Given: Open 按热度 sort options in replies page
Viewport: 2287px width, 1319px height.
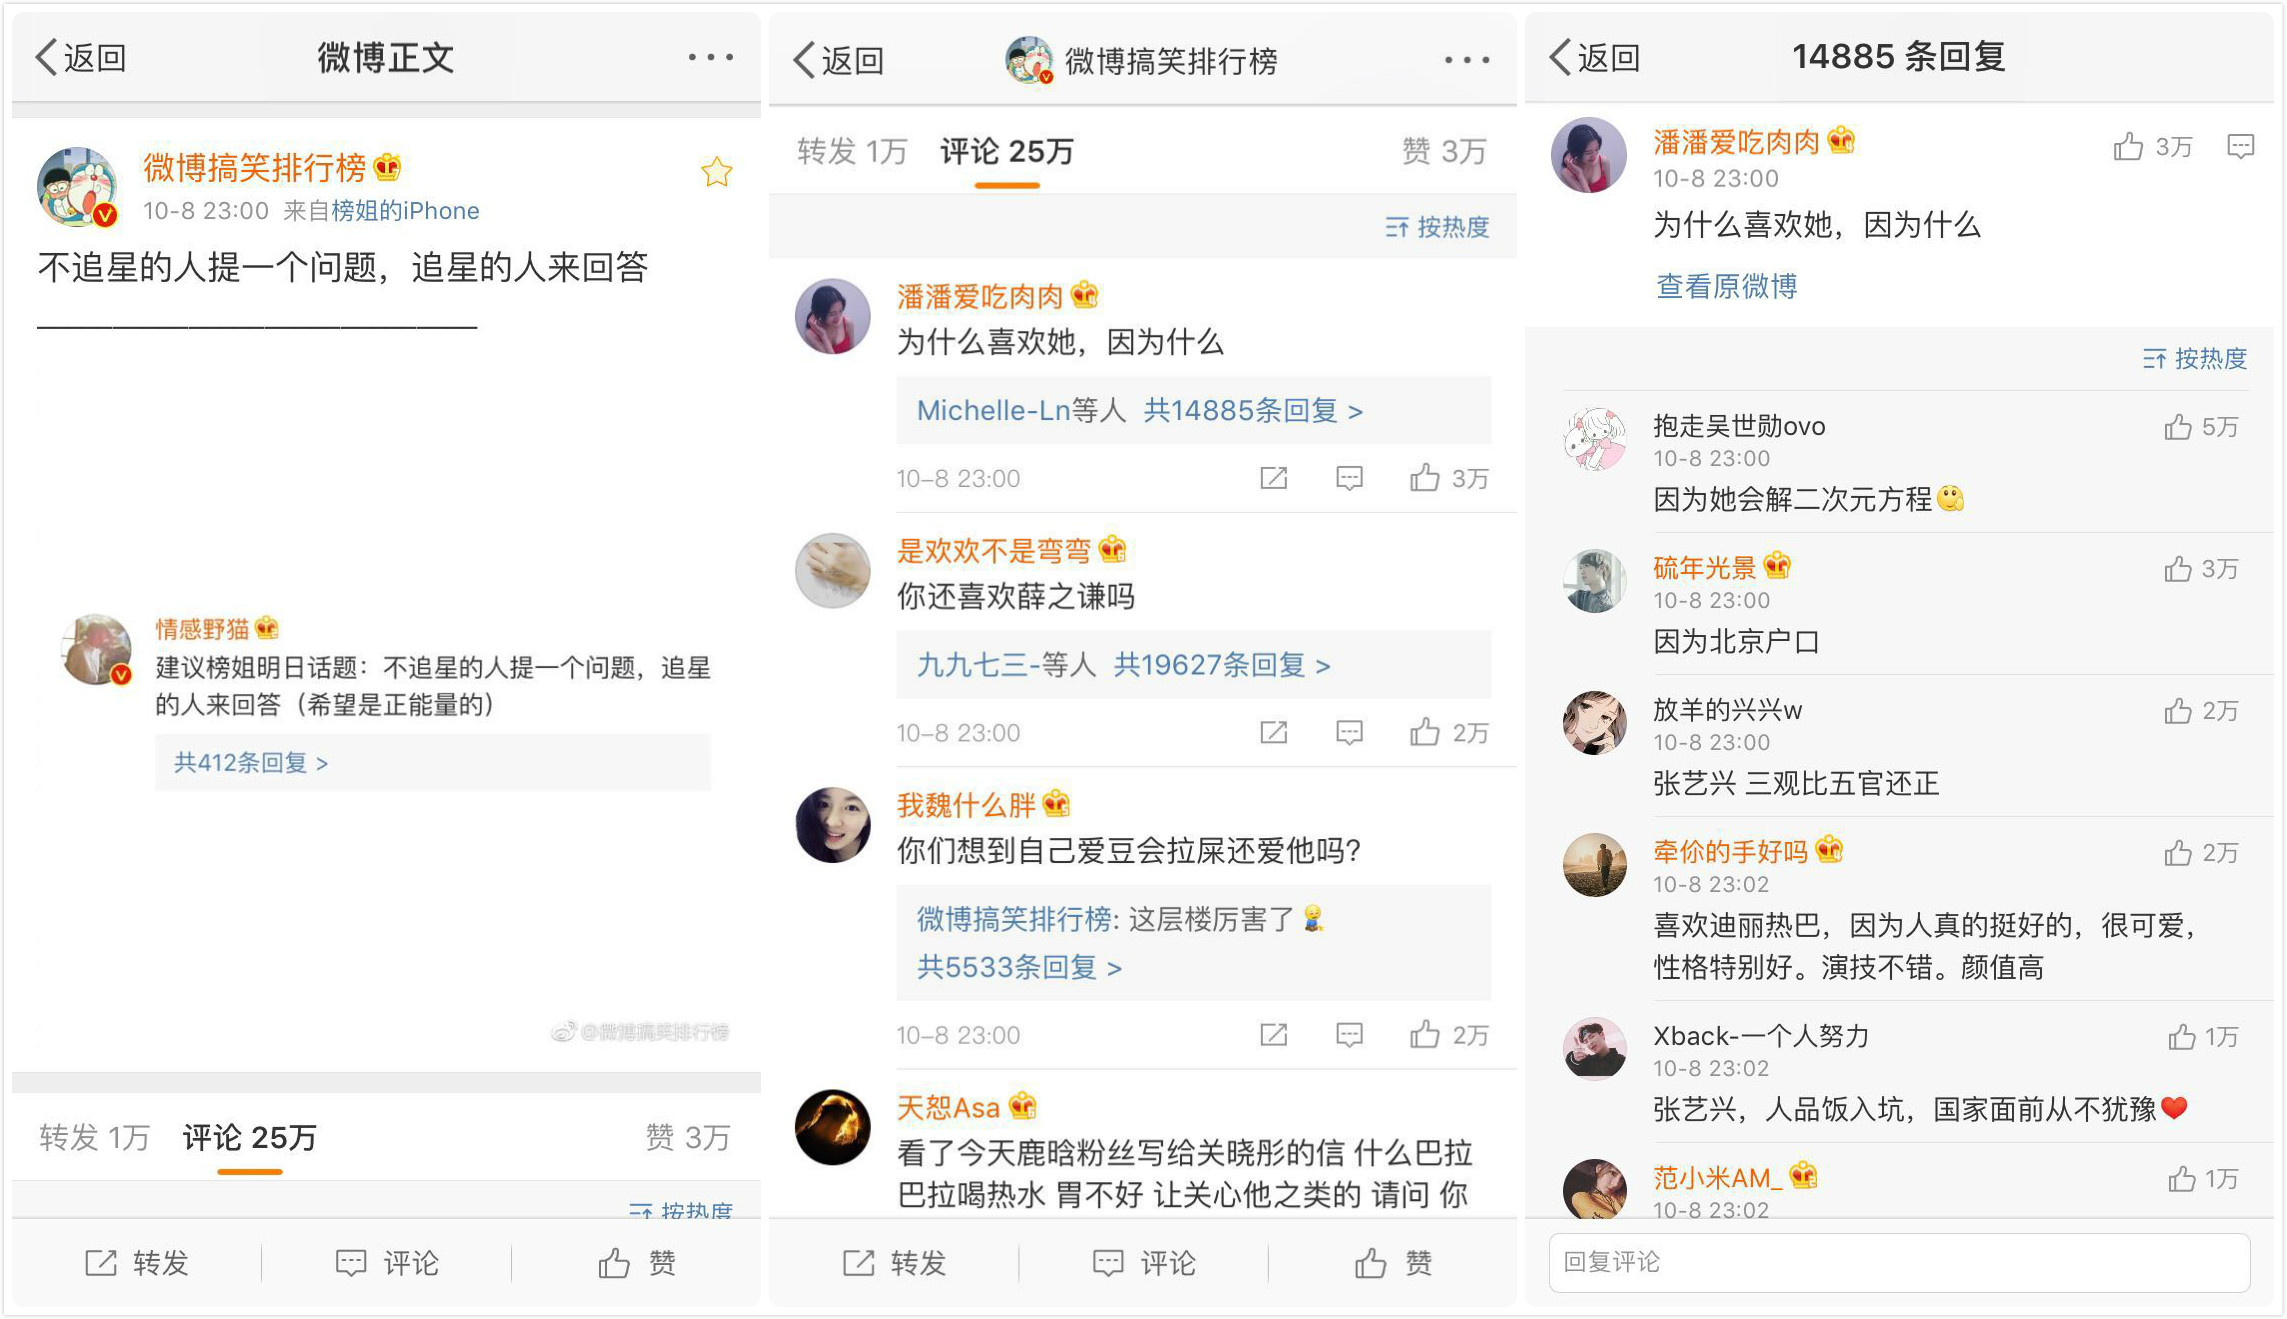Looking at the screenshot, I should pos(2194,359).
